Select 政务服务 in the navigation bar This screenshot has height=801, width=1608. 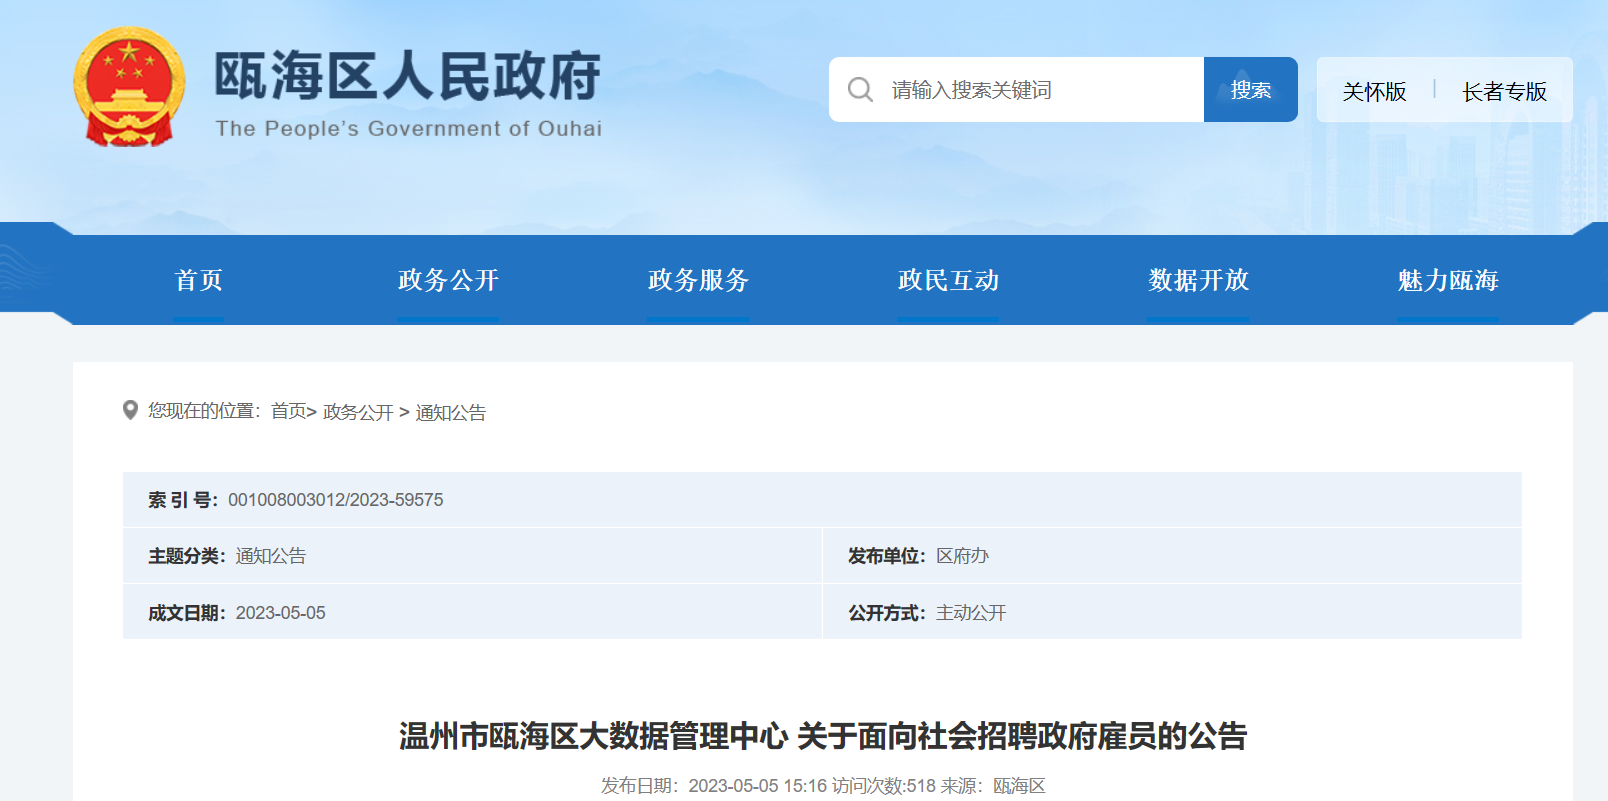tap(698, 280)
